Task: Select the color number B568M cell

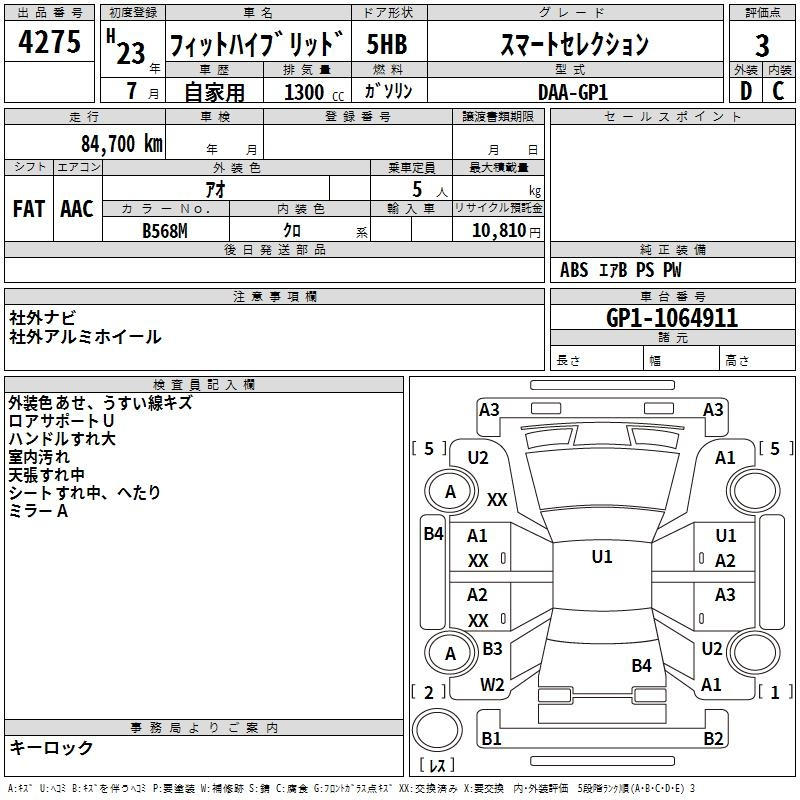Action: pyautogui.click(x=165, y=230)
